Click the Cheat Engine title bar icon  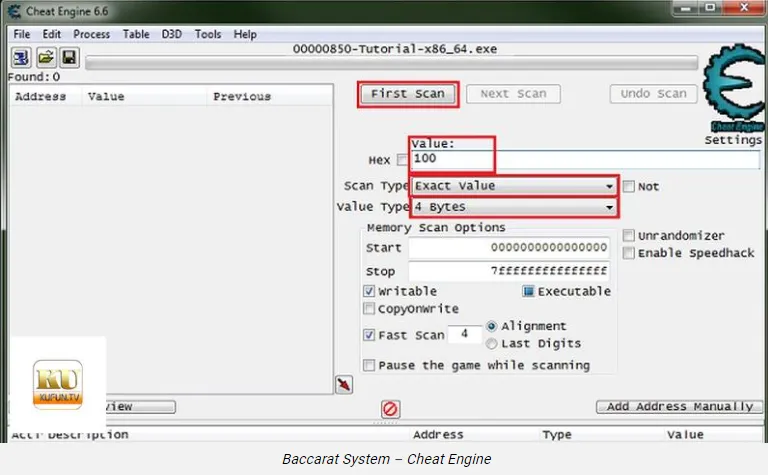14,11
